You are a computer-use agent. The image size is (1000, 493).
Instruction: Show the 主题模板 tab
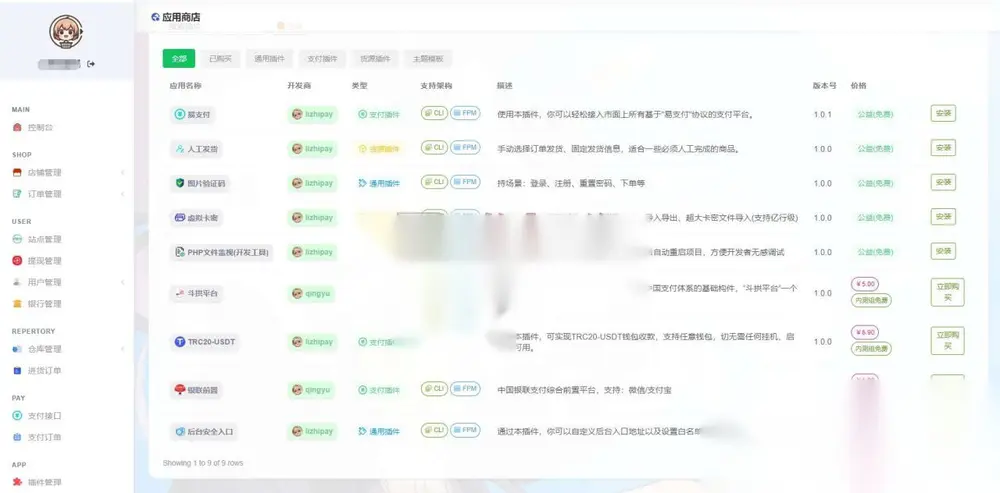(x=428, y=59)
